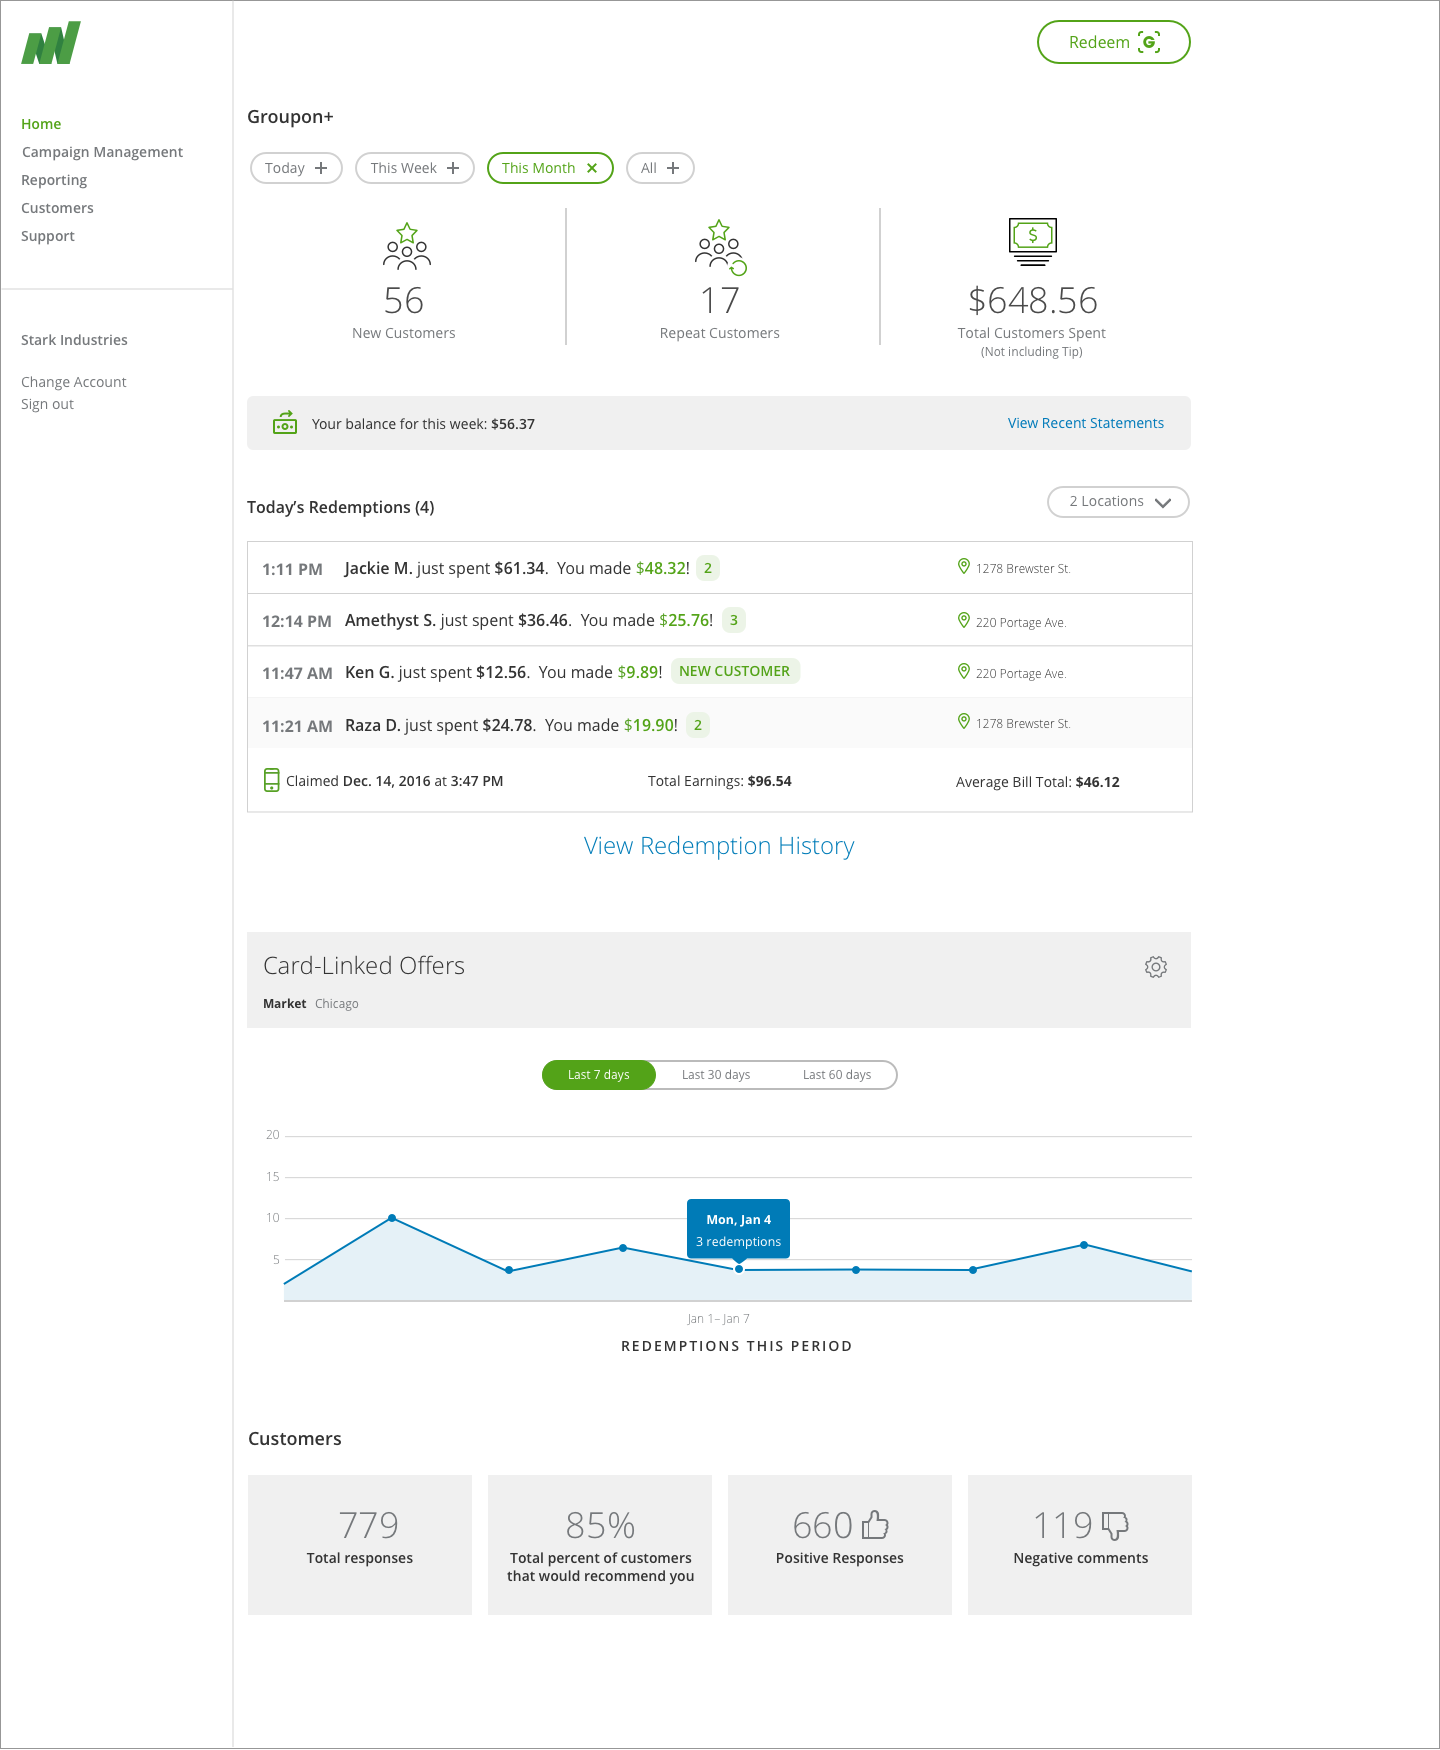
Task: Click the Mon, Jan 4 data point on chart
Action: (739, 1269)
